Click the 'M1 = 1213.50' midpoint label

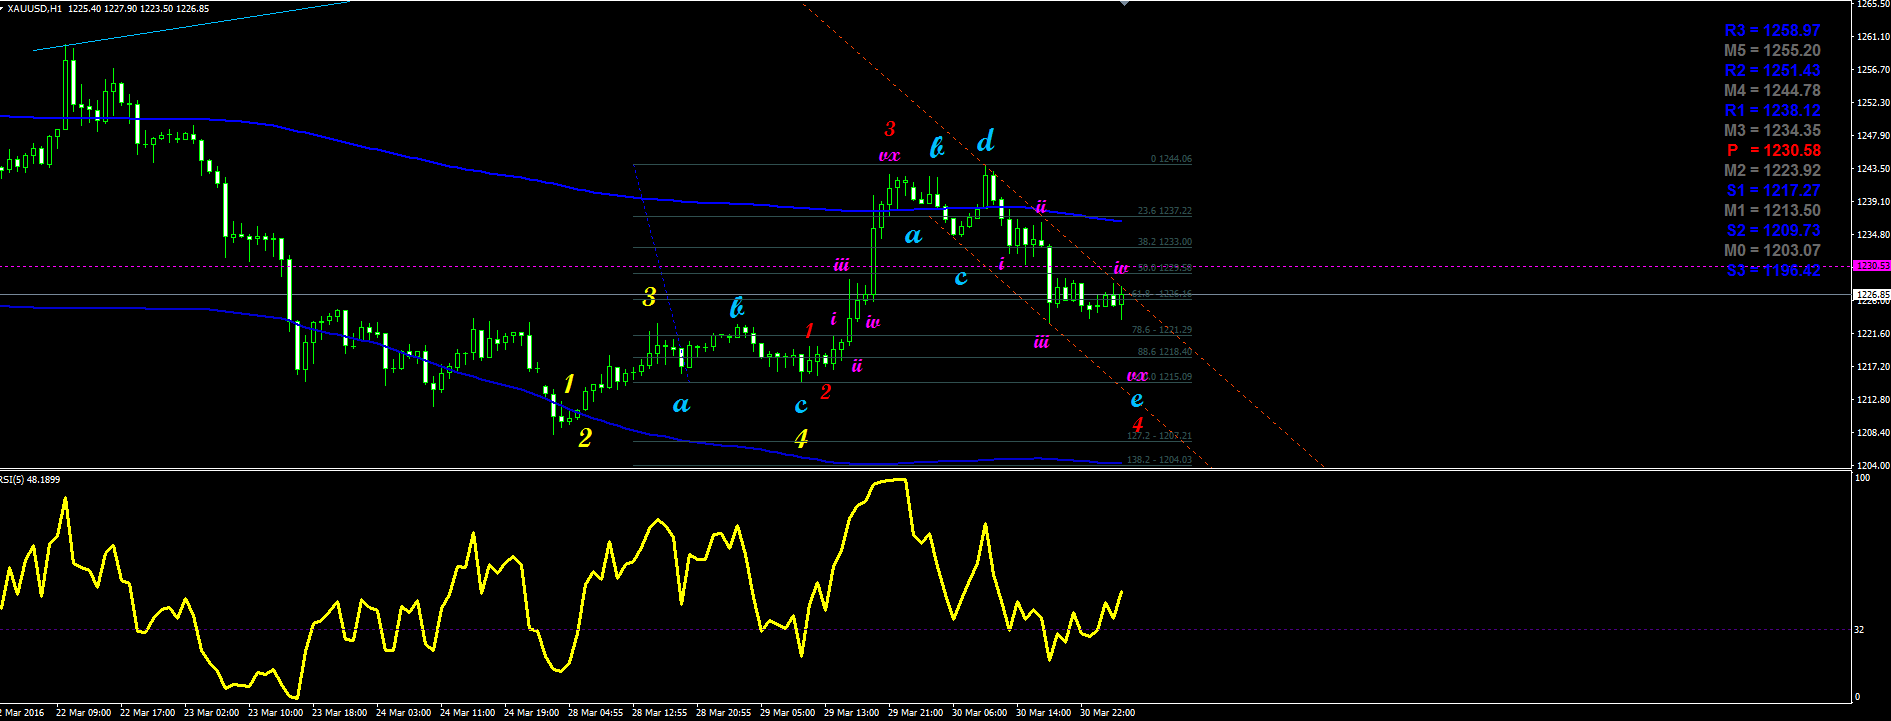1772,211
